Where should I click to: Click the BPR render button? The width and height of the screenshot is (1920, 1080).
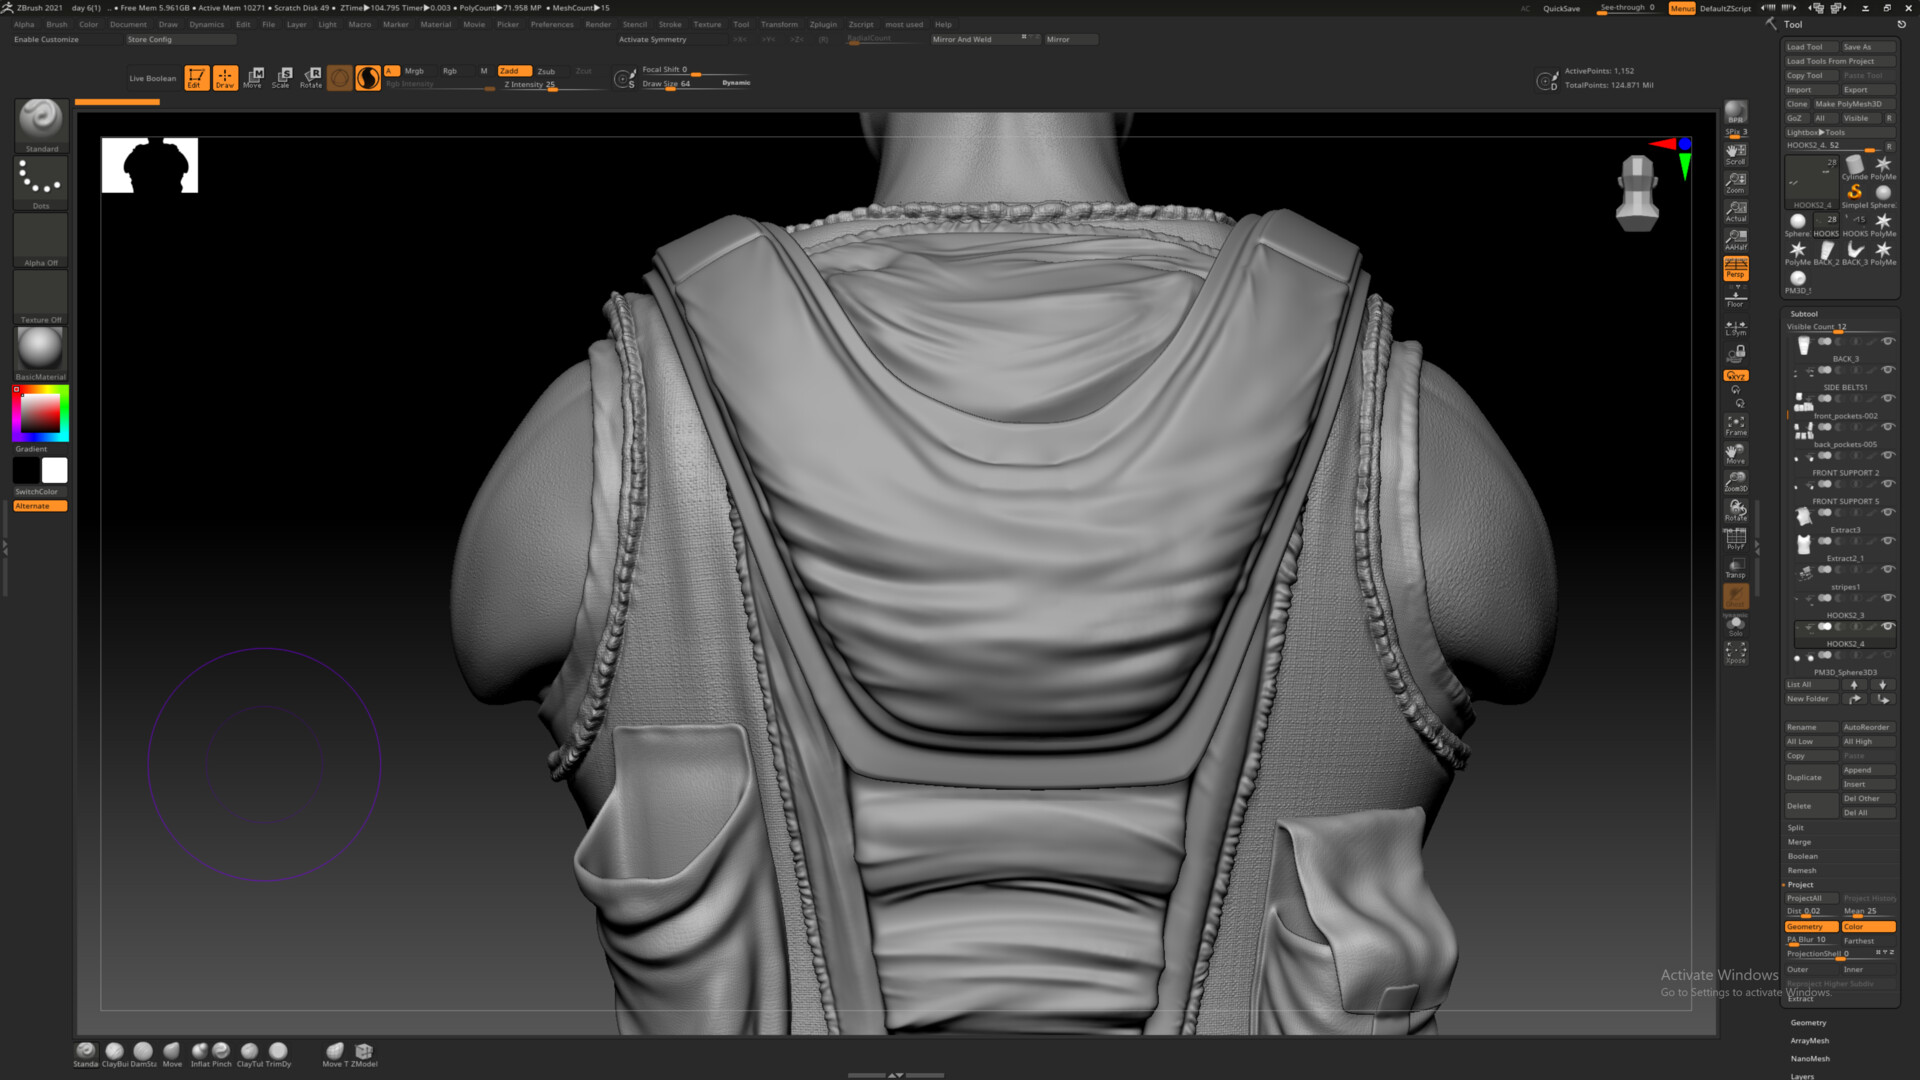coord(1735,112)
